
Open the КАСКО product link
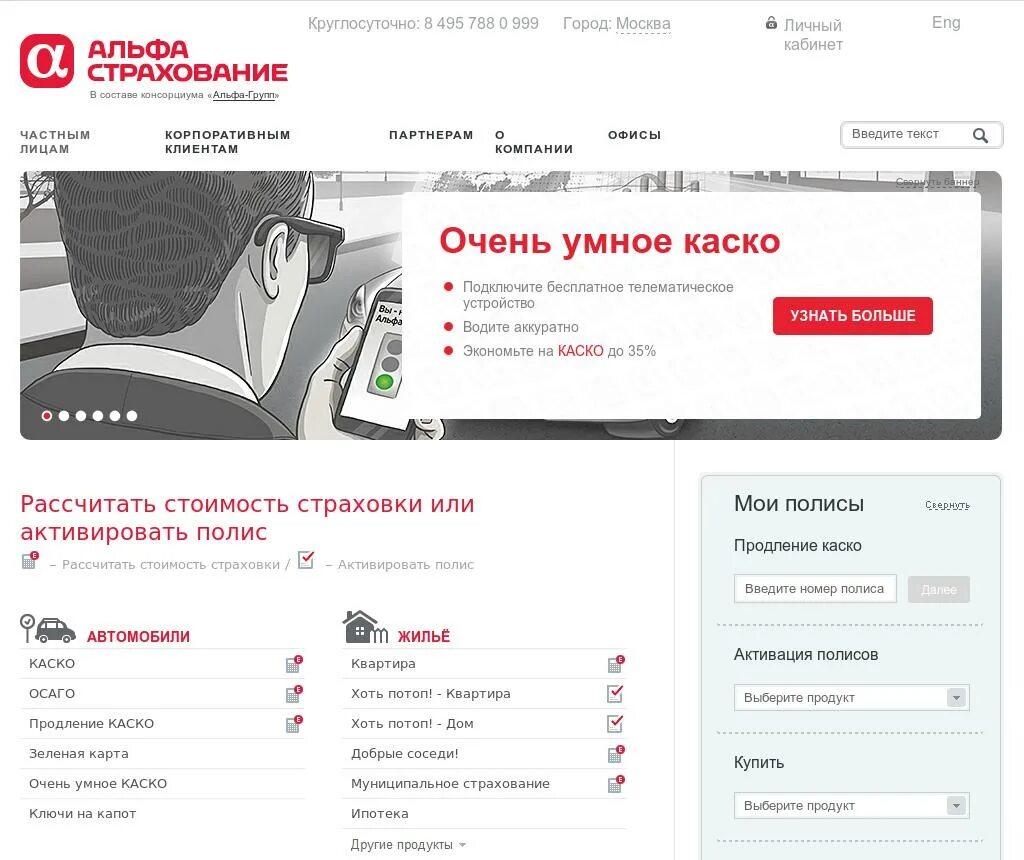[52, 663]
